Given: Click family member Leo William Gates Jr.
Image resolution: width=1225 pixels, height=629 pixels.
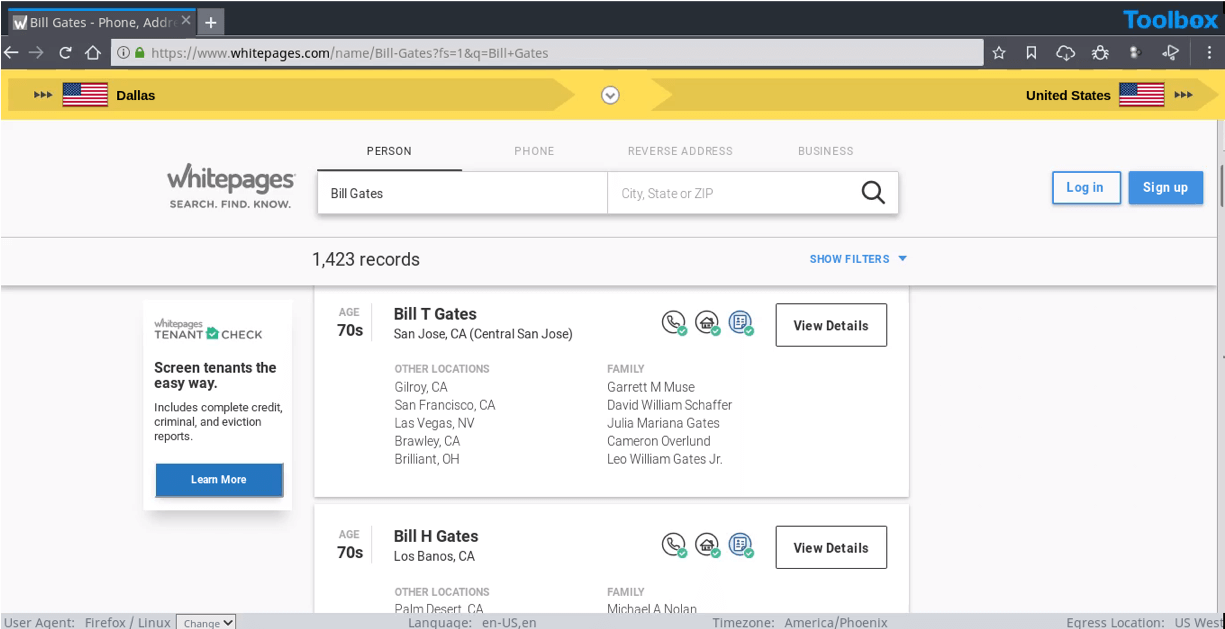Looking at the screenshot, I should [x=665, y=459].
